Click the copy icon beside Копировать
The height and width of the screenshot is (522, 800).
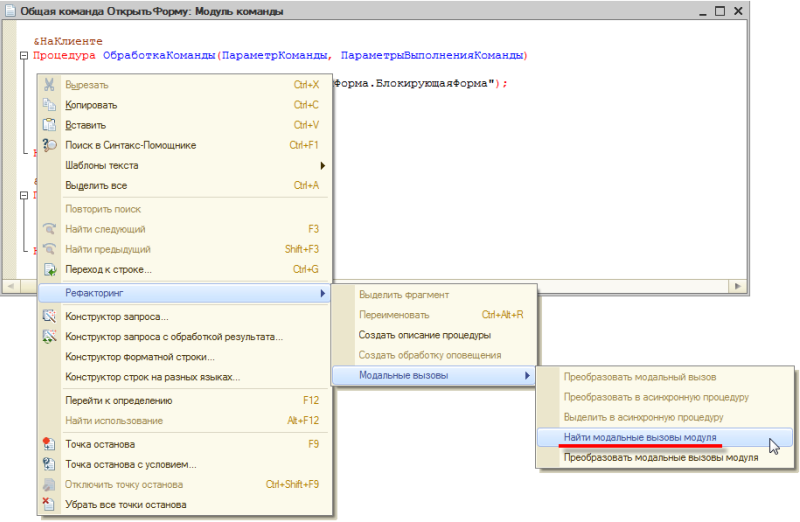pyautogui.click(x=49, y=105)
